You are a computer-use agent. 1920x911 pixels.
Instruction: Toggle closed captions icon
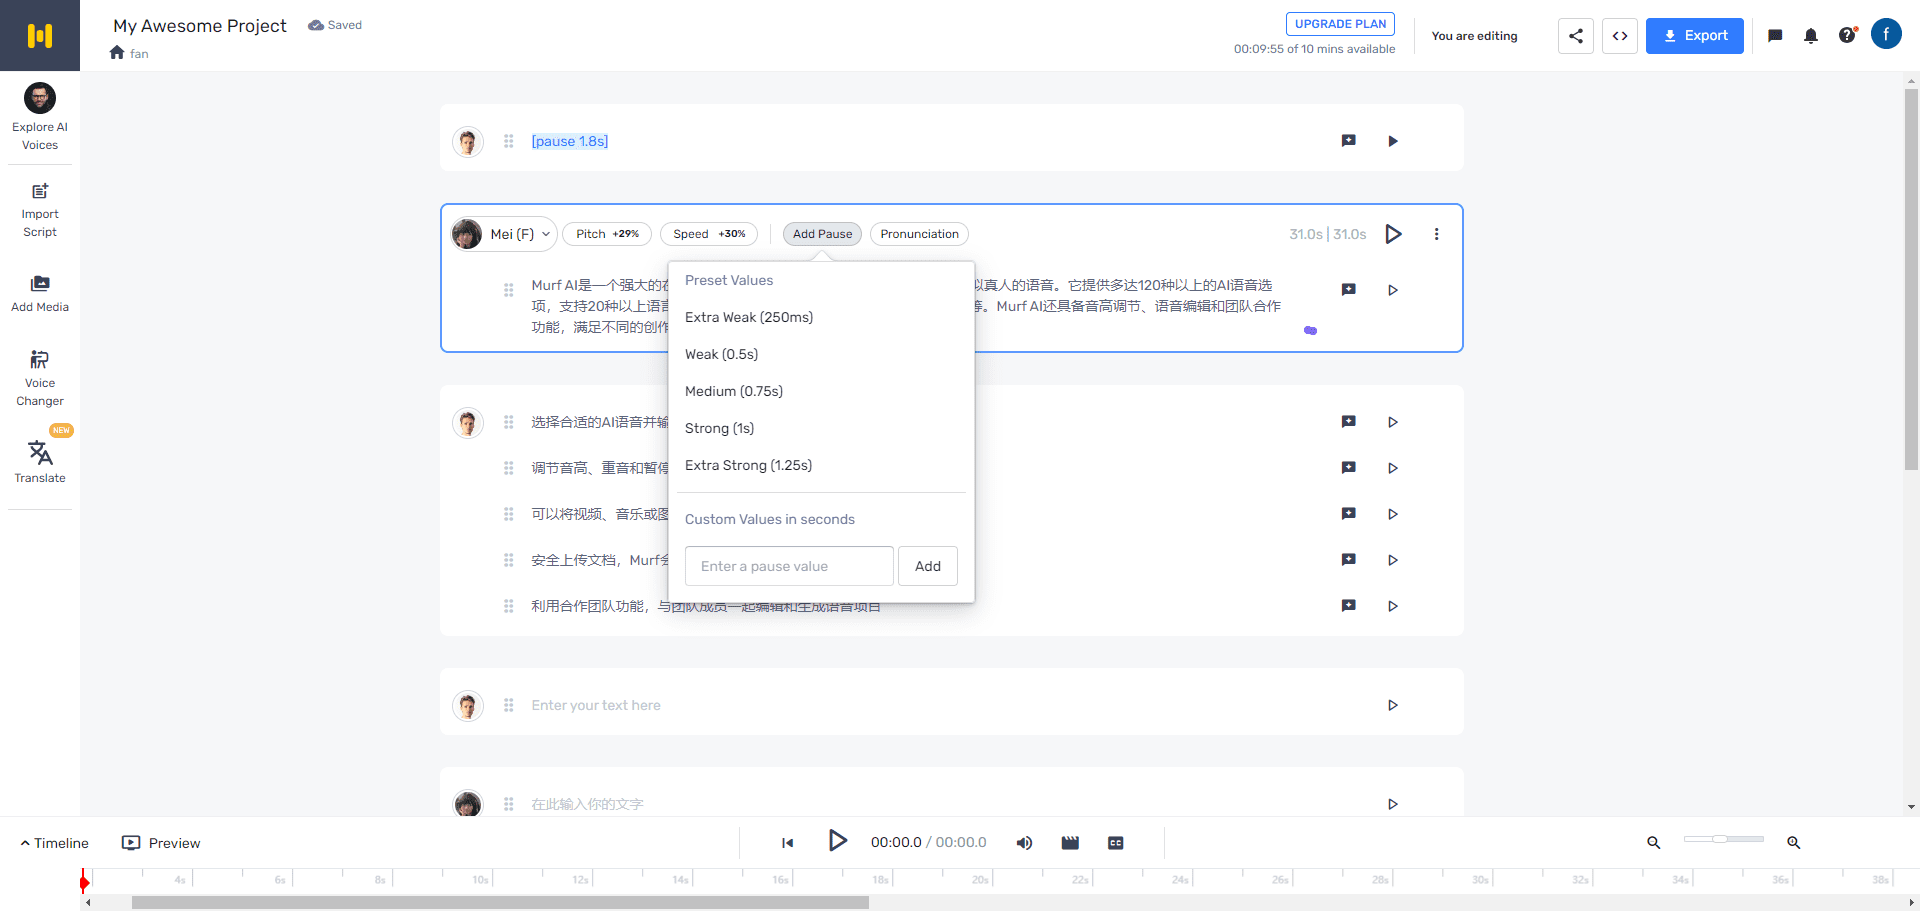point(1116,843)
